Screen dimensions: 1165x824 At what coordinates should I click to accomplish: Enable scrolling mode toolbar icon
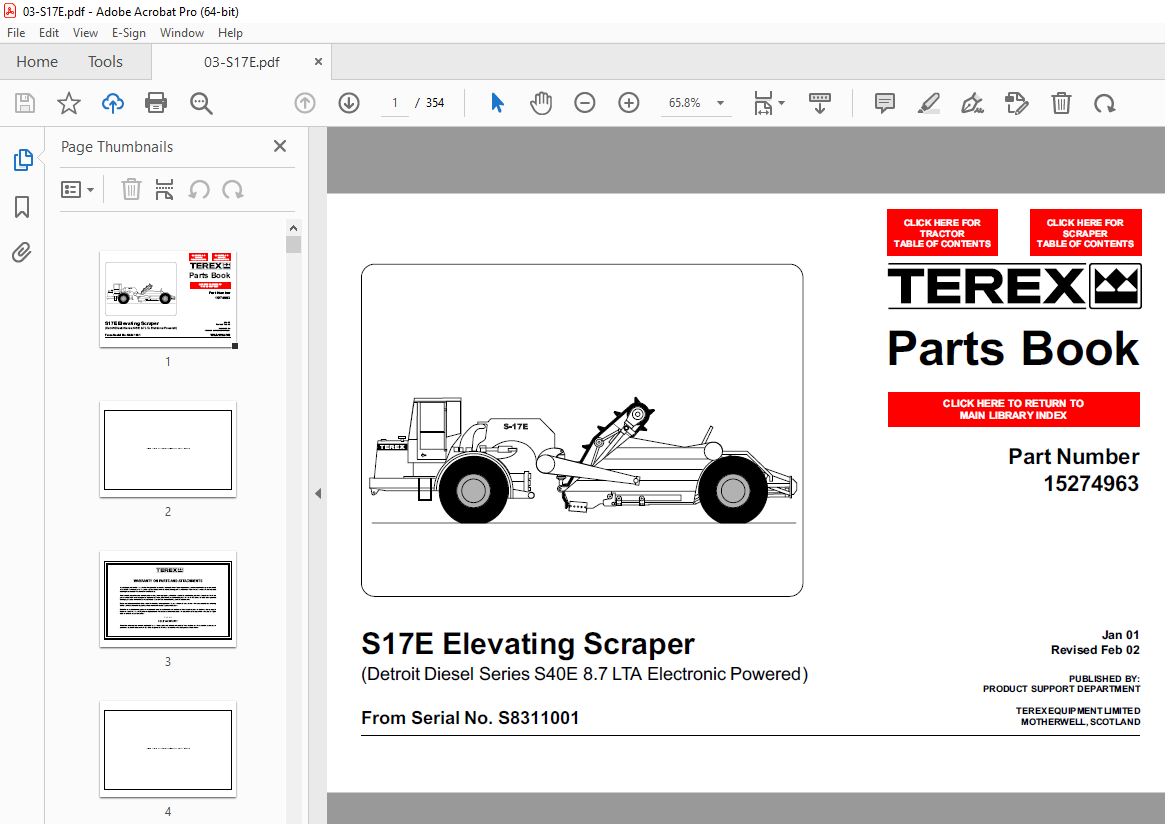820,103
